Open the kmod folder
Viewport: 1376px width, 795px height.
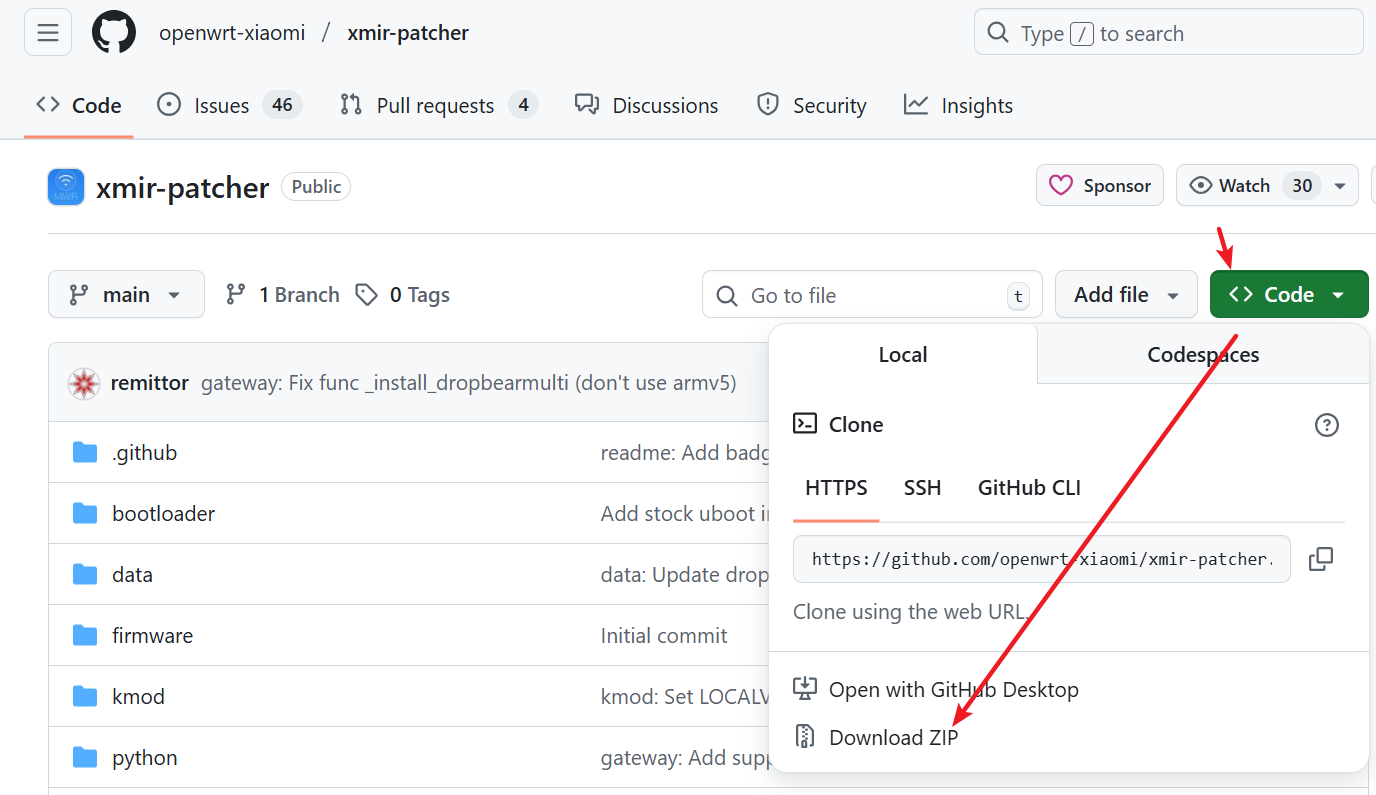point(139,697)
